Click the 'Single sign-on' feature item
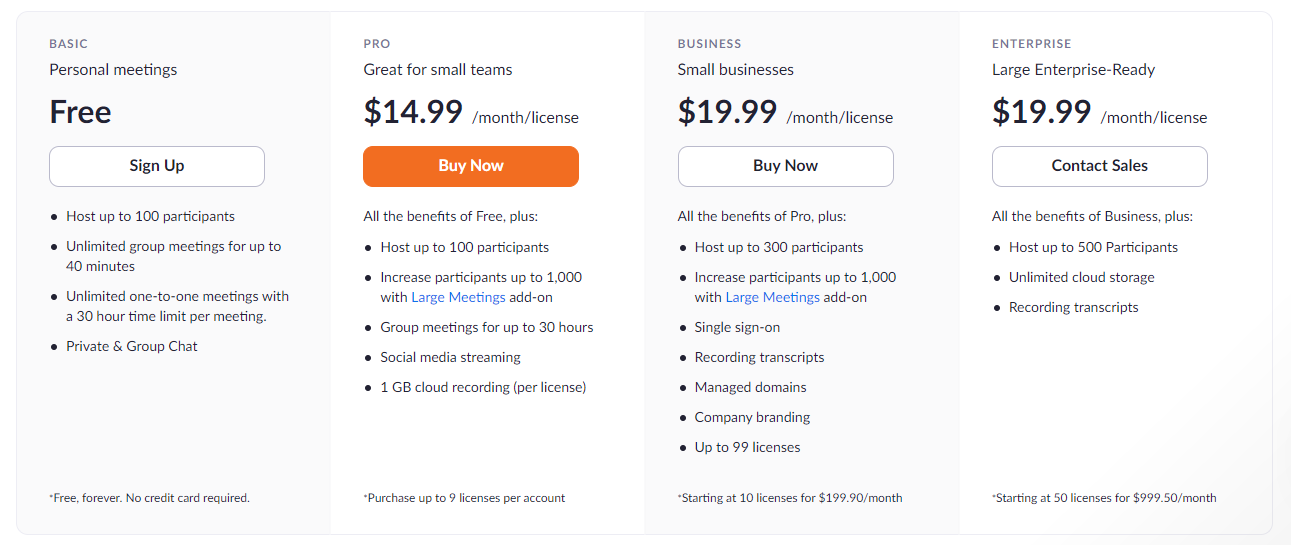This screenshot has width=1291, height=545. [x=737, y=327]
